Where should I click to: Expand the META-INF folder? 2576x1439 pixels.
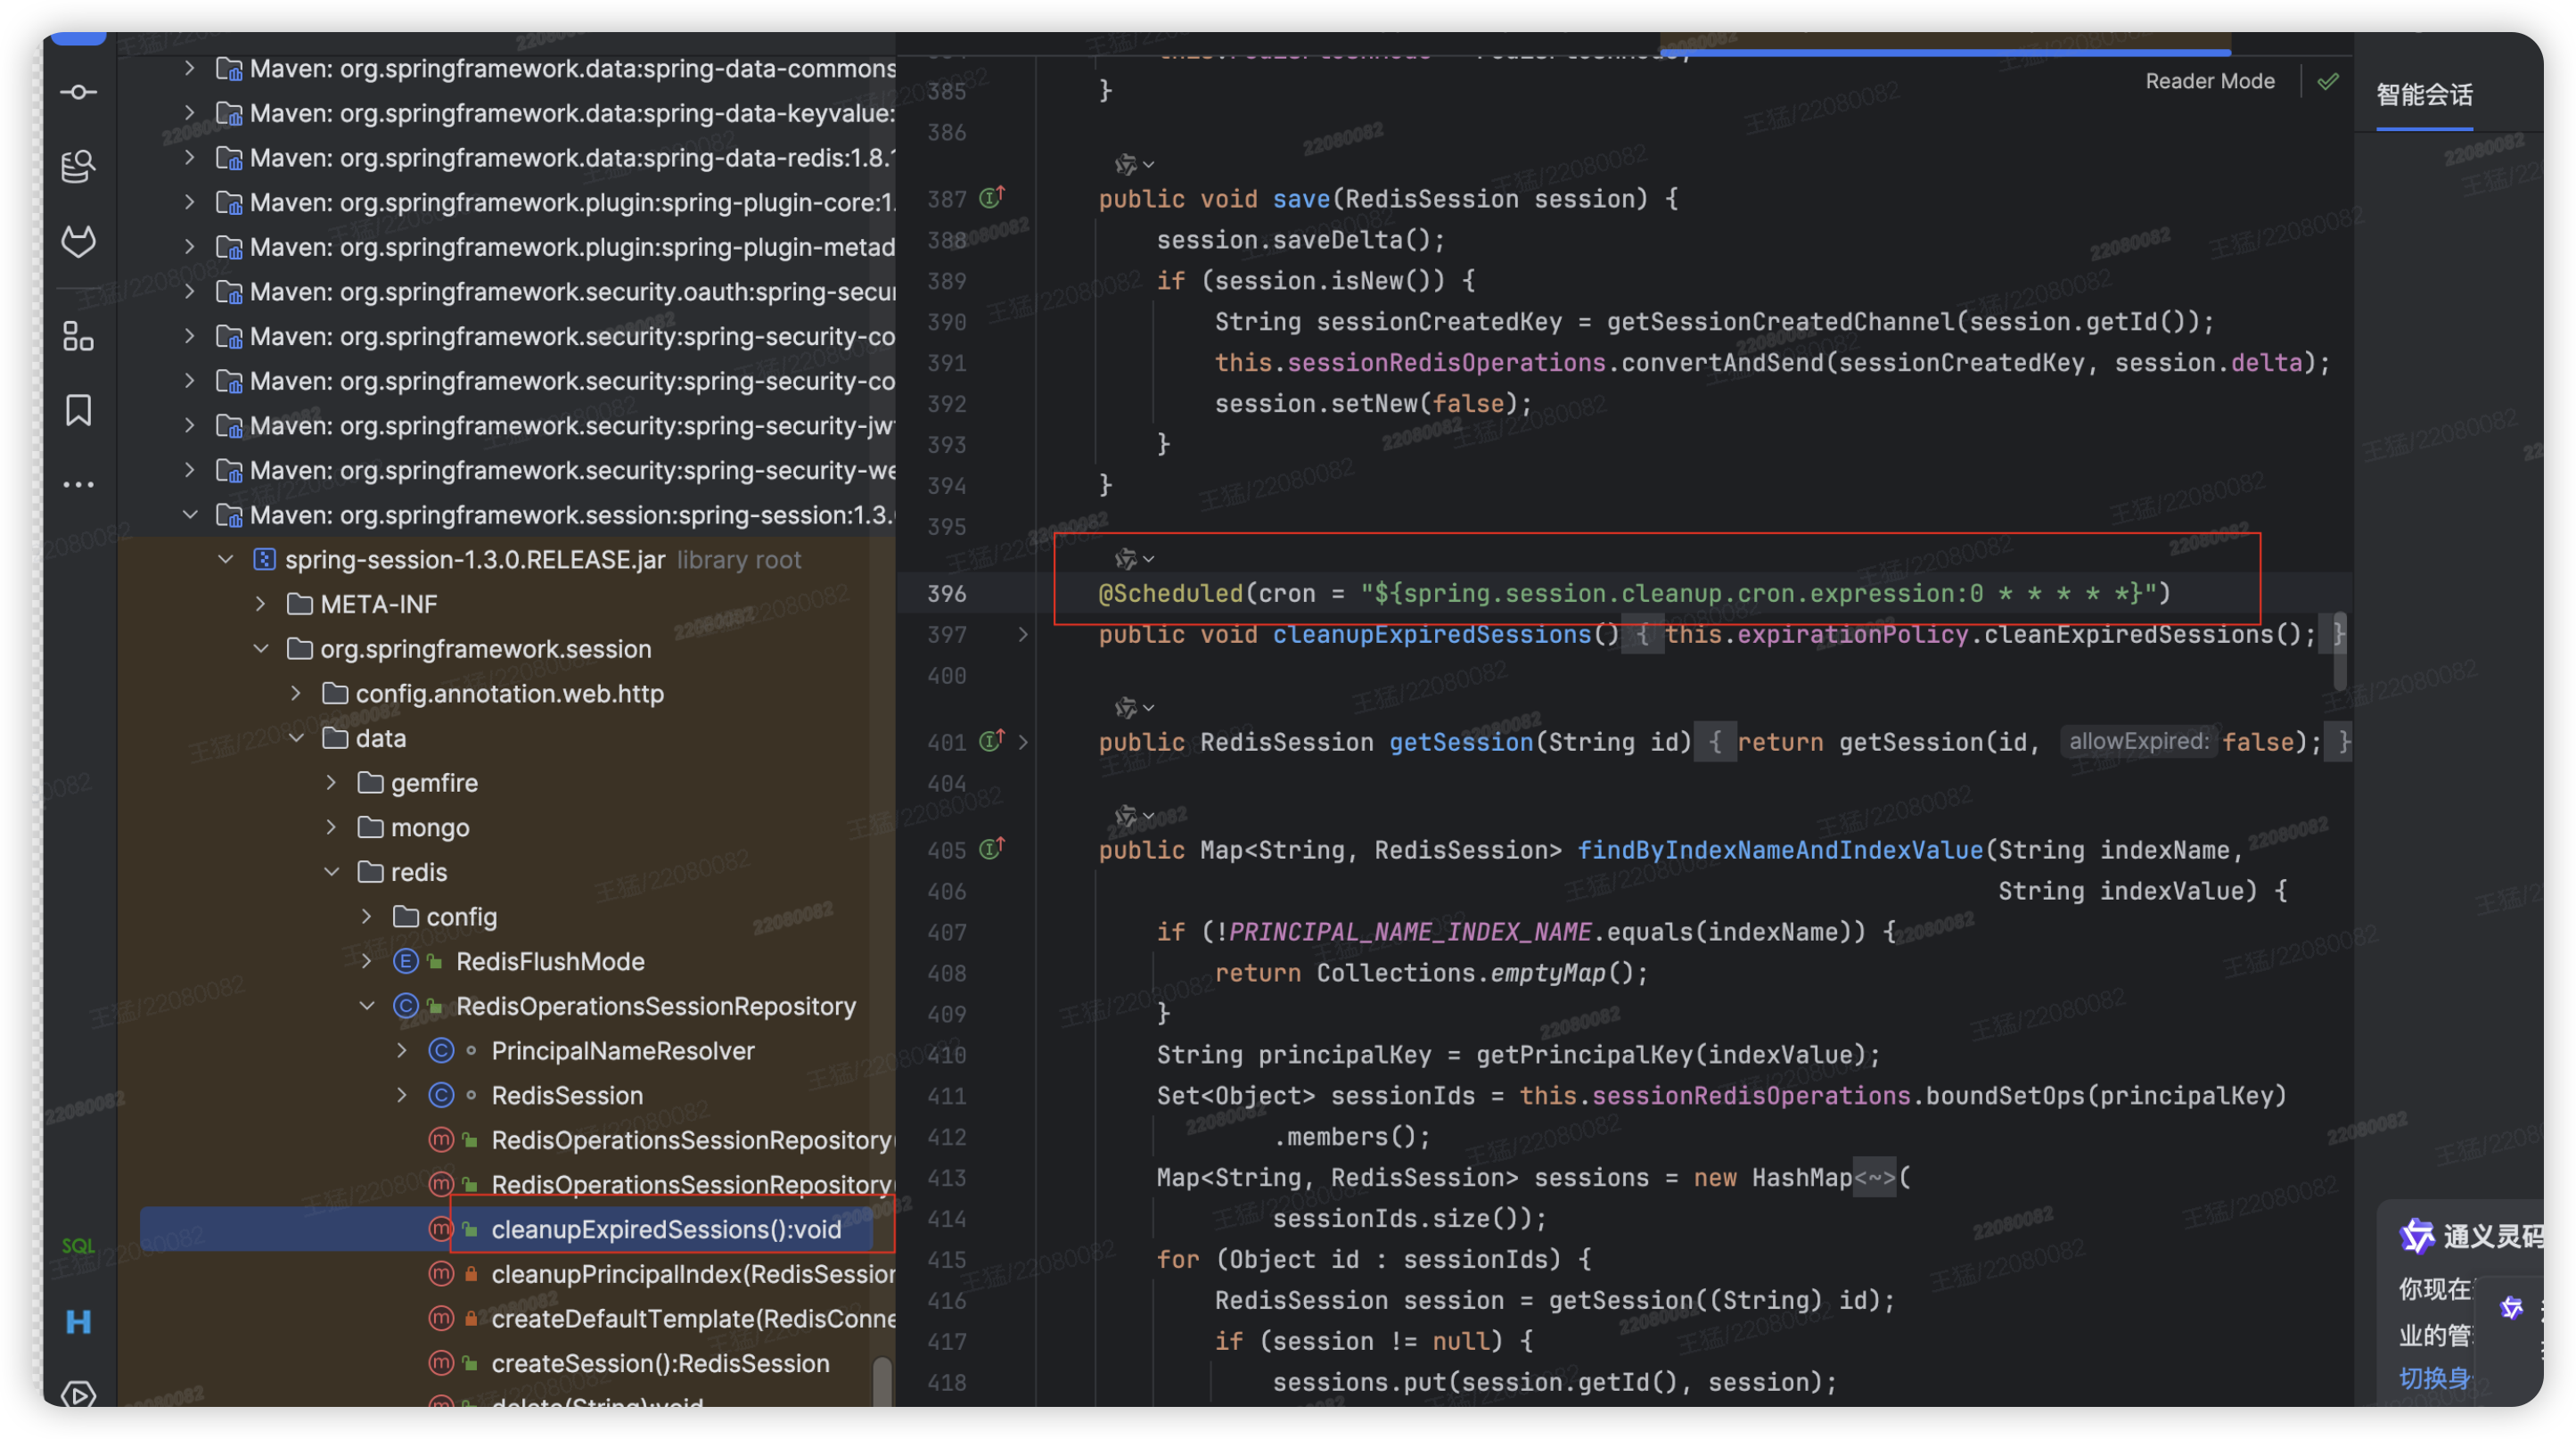click(x=260, y=604)
